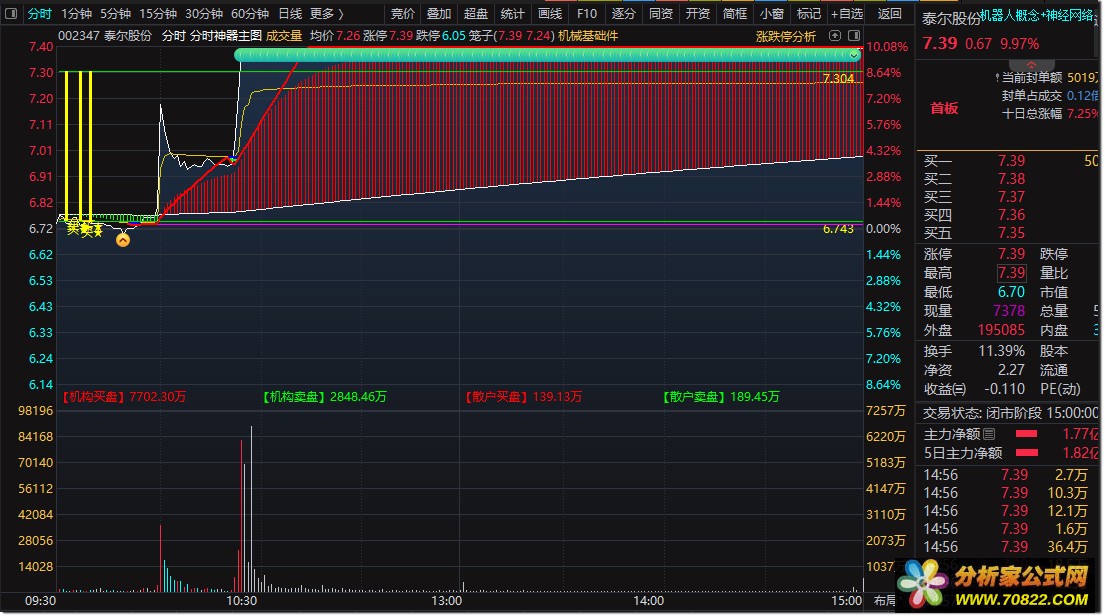Click the 同资 toolbar button
The width and height of the screenshot is (1105, 616).
click(660, 13)
